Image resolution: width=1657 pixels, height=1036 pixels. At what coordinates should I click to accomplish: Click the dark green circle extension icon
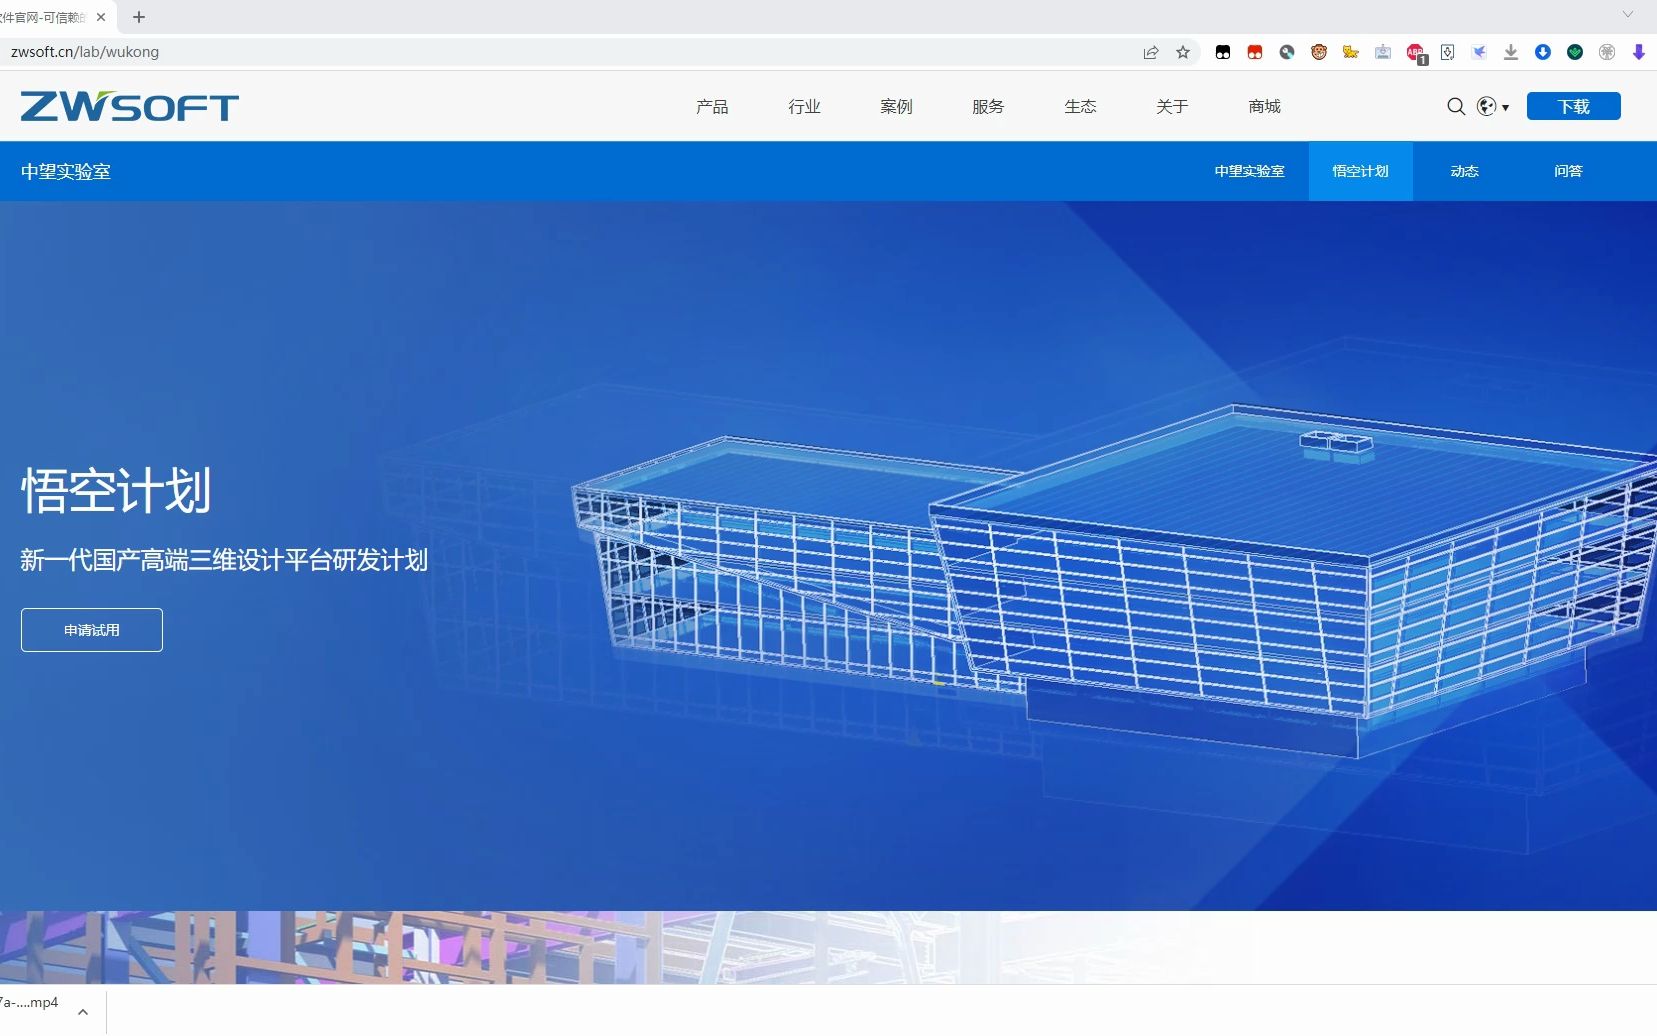(1575, 52)
